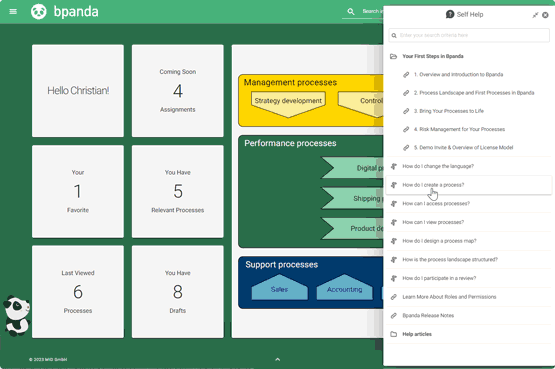Expand the footer with up chevron
Image resolution: width=555 pixels, height=369 pixels.
[x=278, y=359]
